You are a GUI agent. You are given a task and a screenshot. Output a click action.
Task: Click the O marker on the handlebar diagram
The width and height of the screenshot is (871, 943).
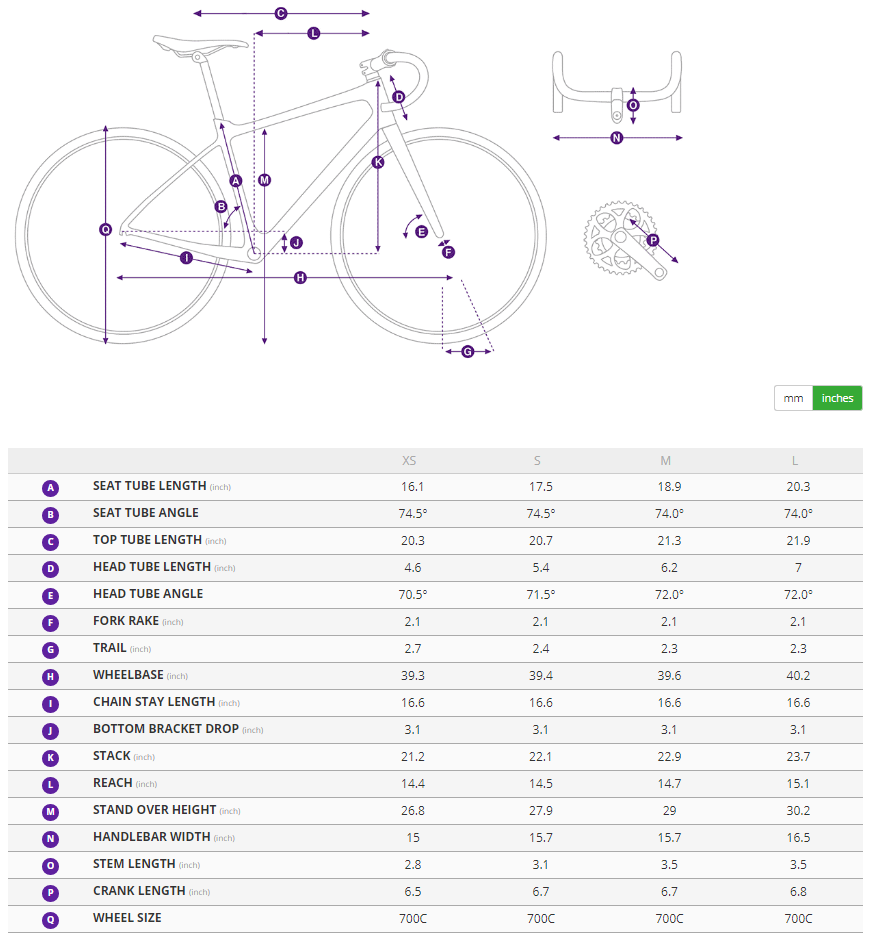[x=632, y=105]
